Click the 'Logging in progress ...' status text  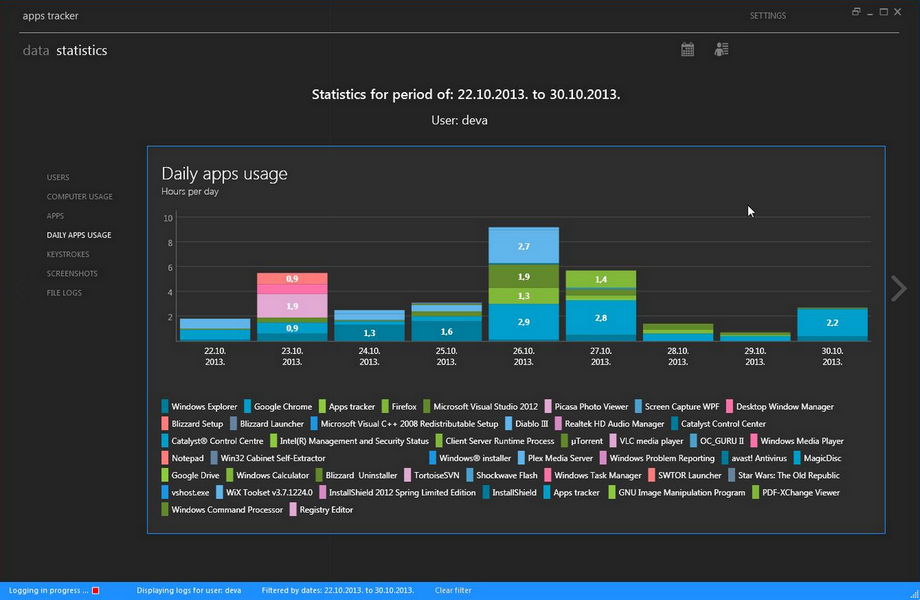tap(48, 591)
